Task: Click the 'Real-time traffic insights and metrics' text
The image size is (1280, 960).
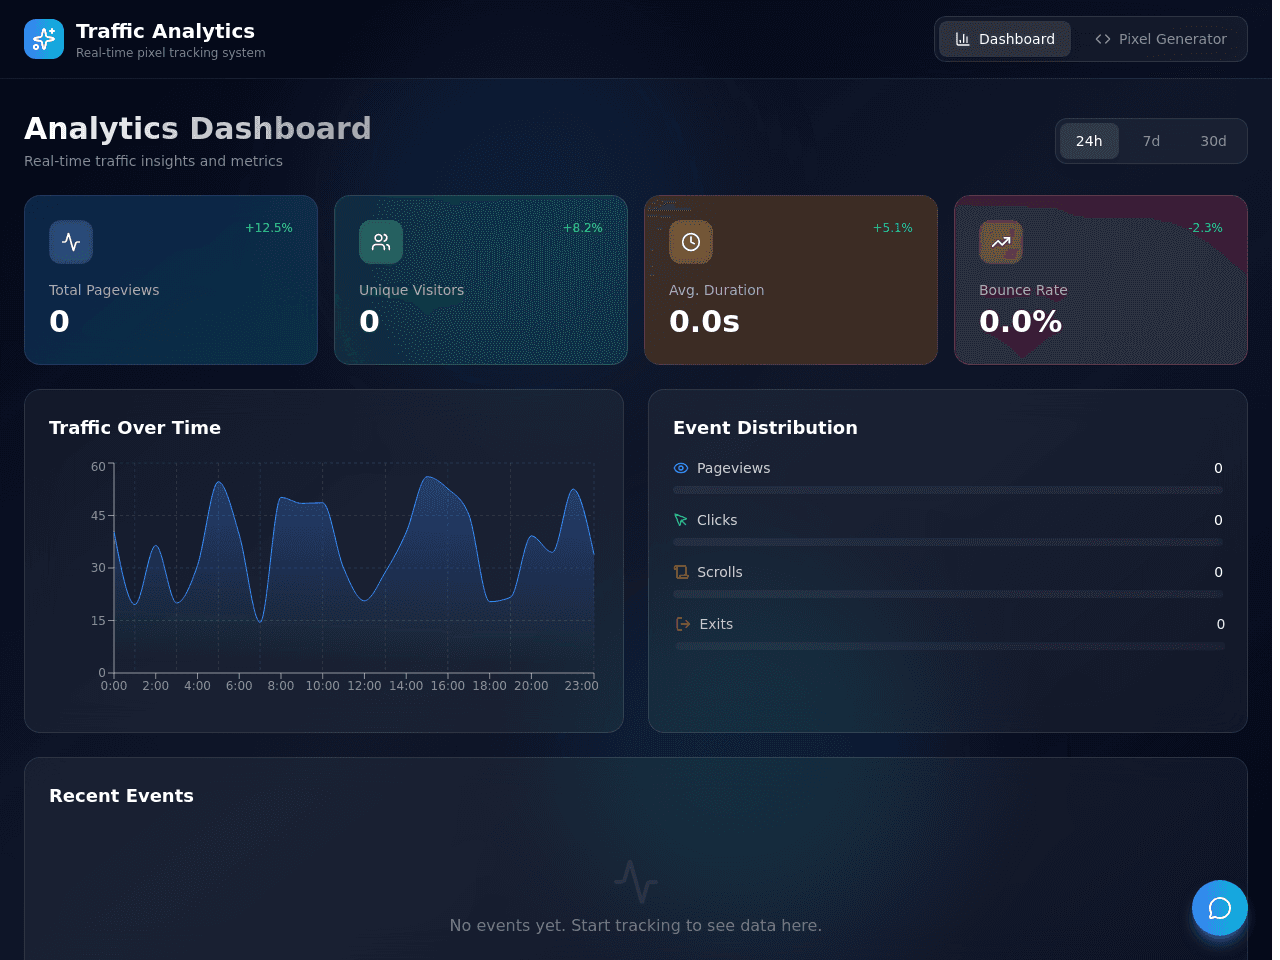Action: pyautogui.click(x=153, y=161)
